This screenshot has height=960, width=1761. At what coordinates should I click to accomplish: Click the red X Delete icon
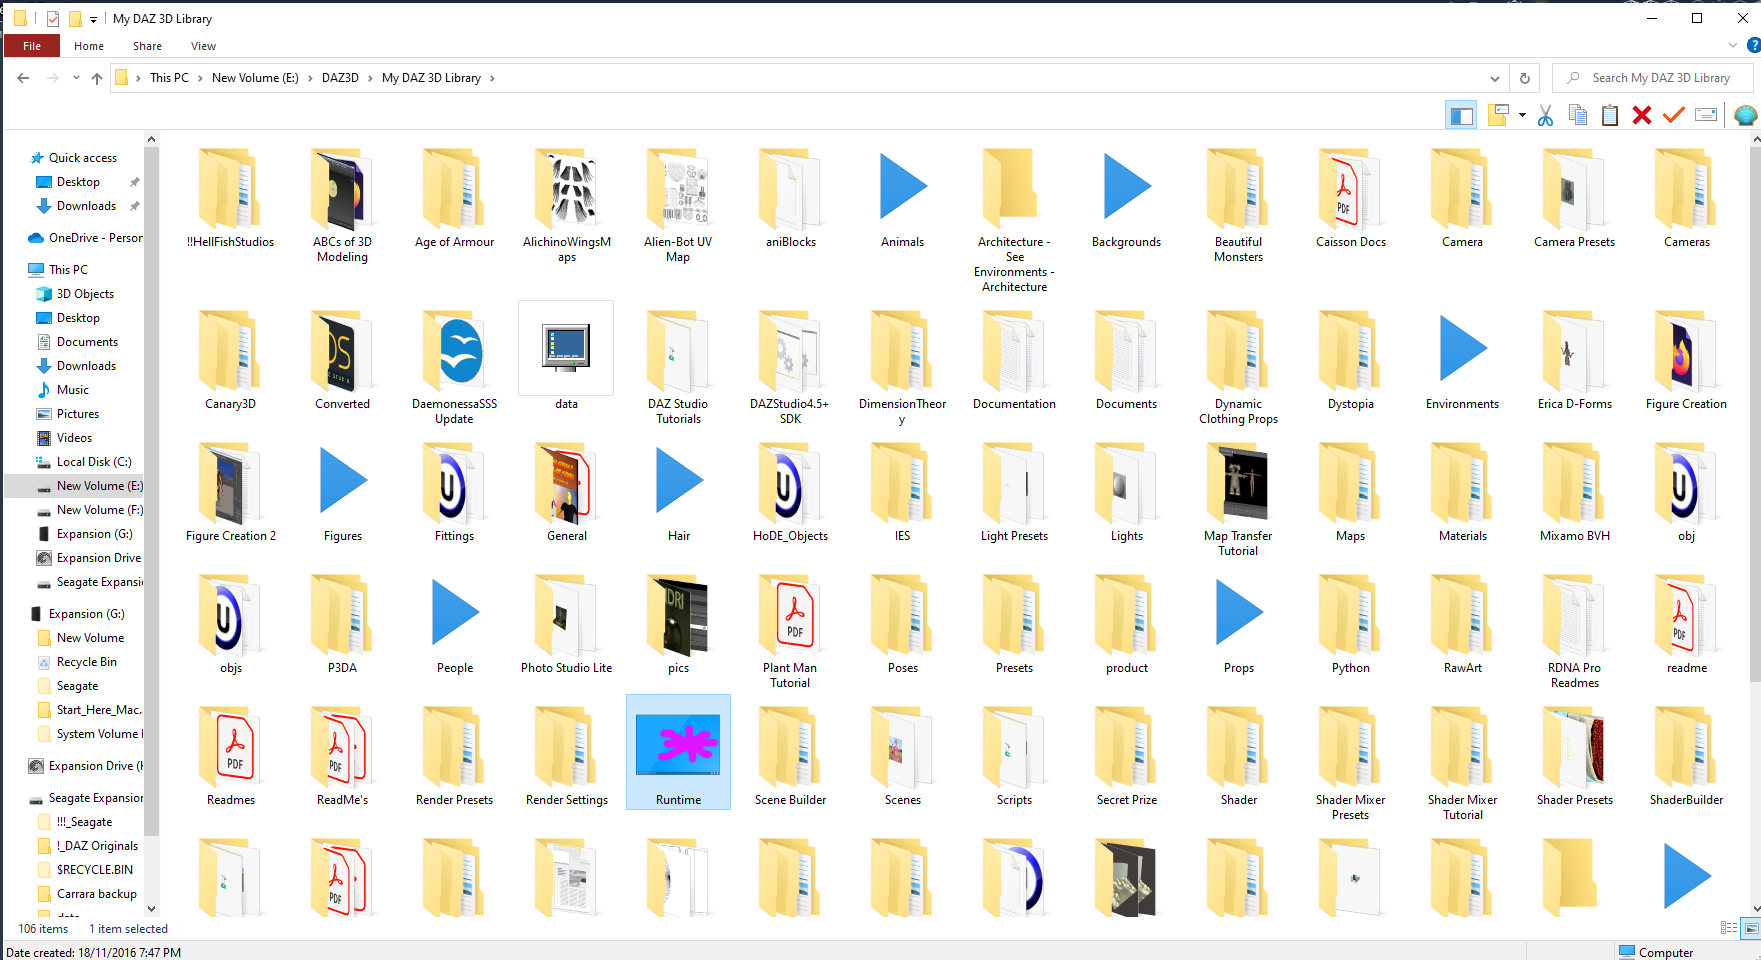click(1642, 116)
